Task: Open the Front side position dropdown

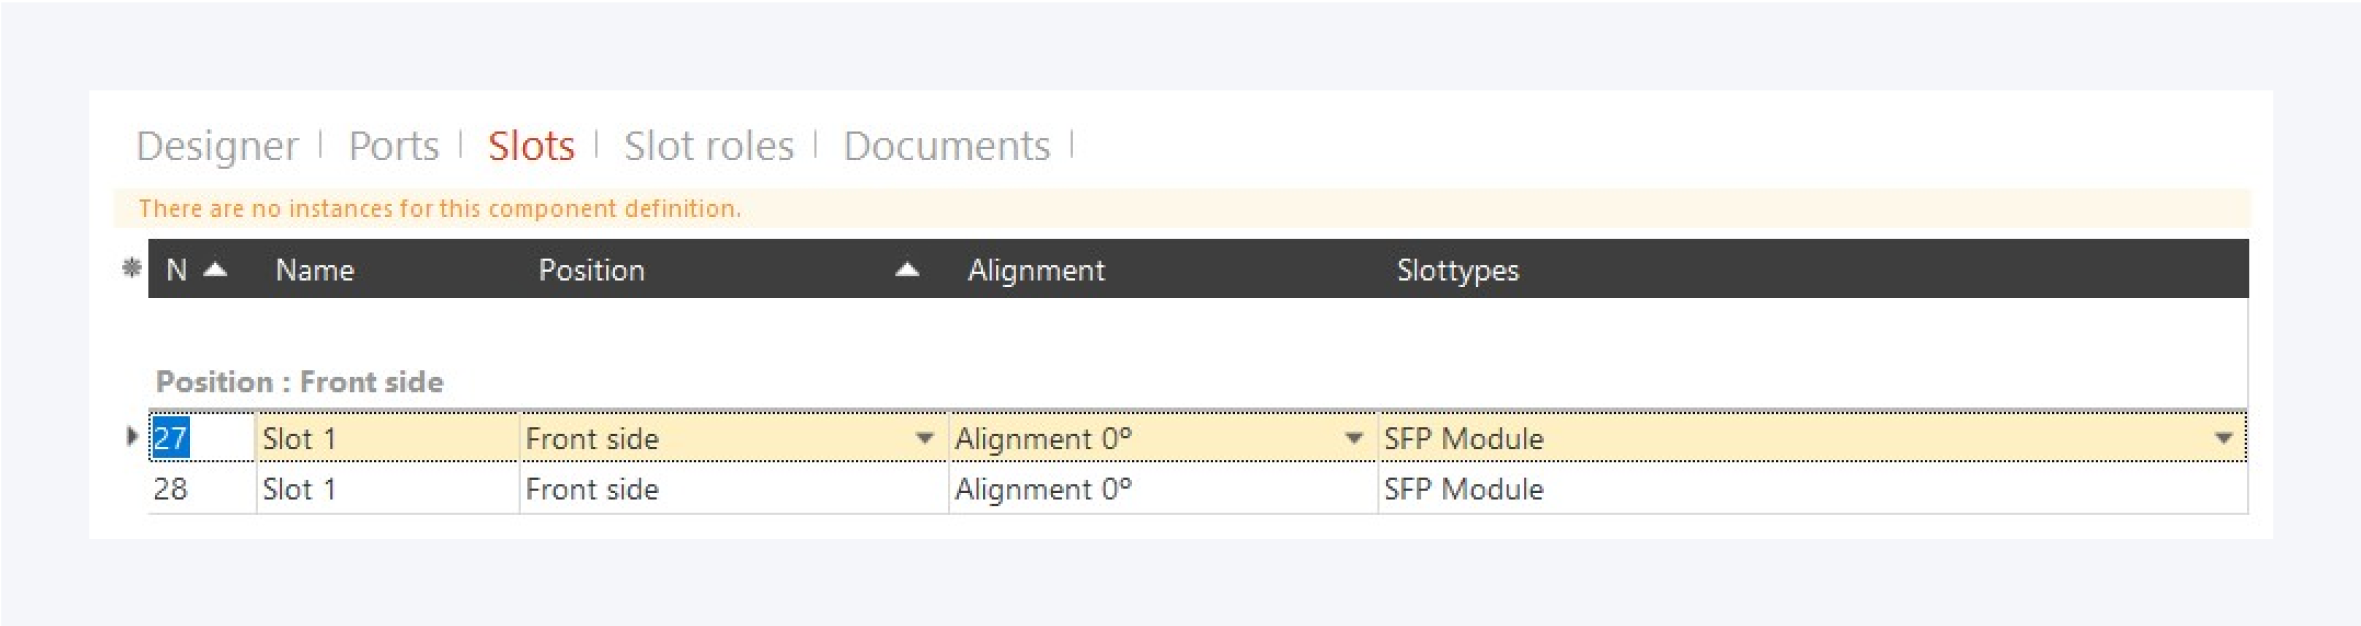Action: pos(925,438)
